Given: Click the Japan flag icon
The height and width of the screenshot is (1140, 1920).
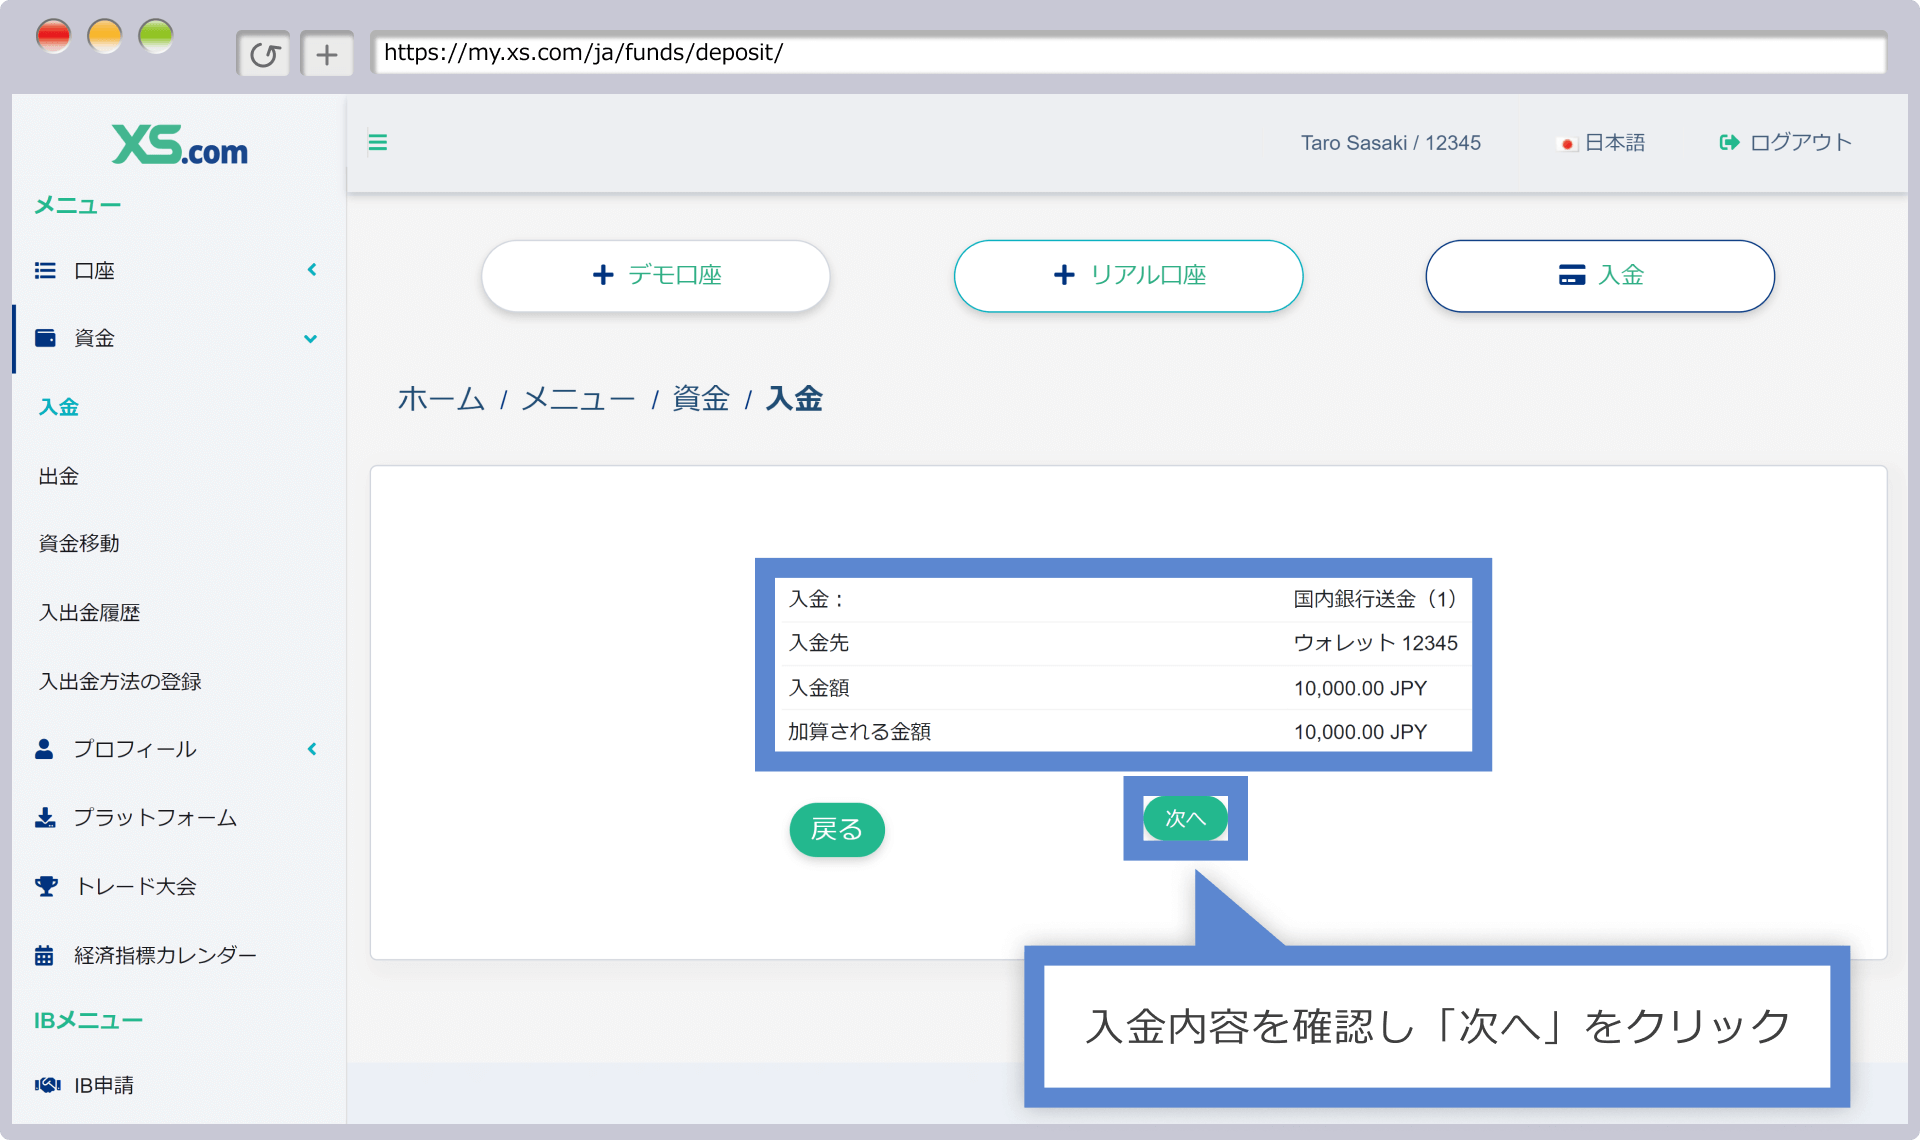Looking at the screenshot, I should (x=1567, y=144).
